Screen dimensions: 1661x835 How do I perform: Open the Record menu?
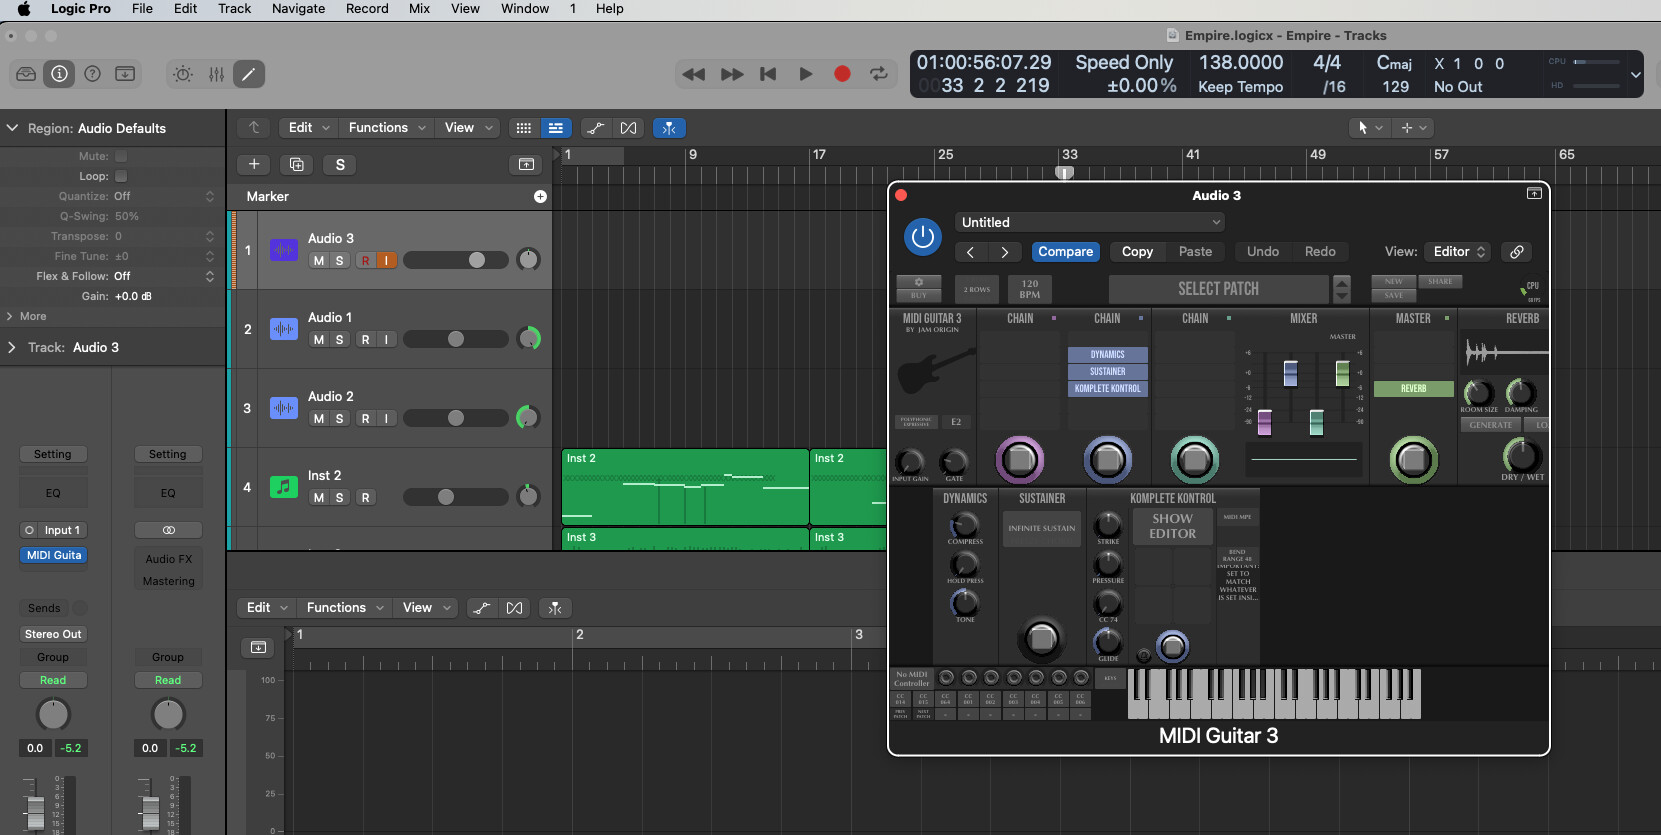point(367,8)
